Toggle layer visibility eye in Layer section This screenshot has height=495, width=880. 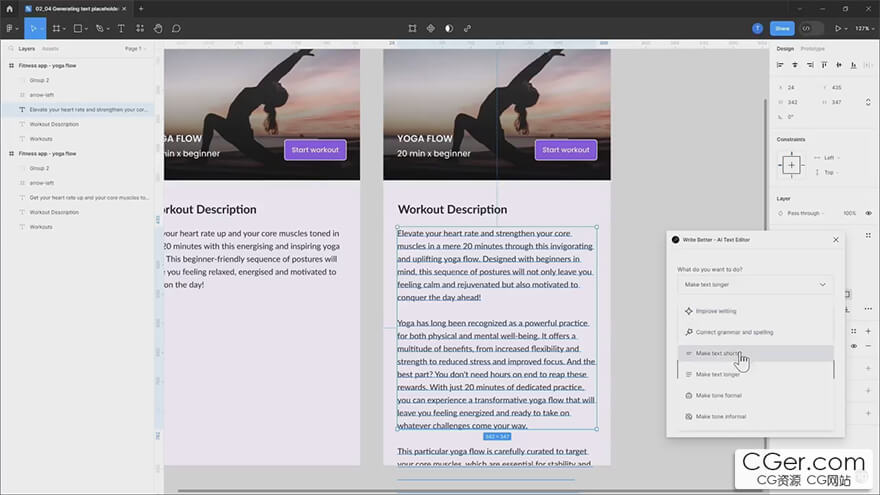tap(868, 213)
